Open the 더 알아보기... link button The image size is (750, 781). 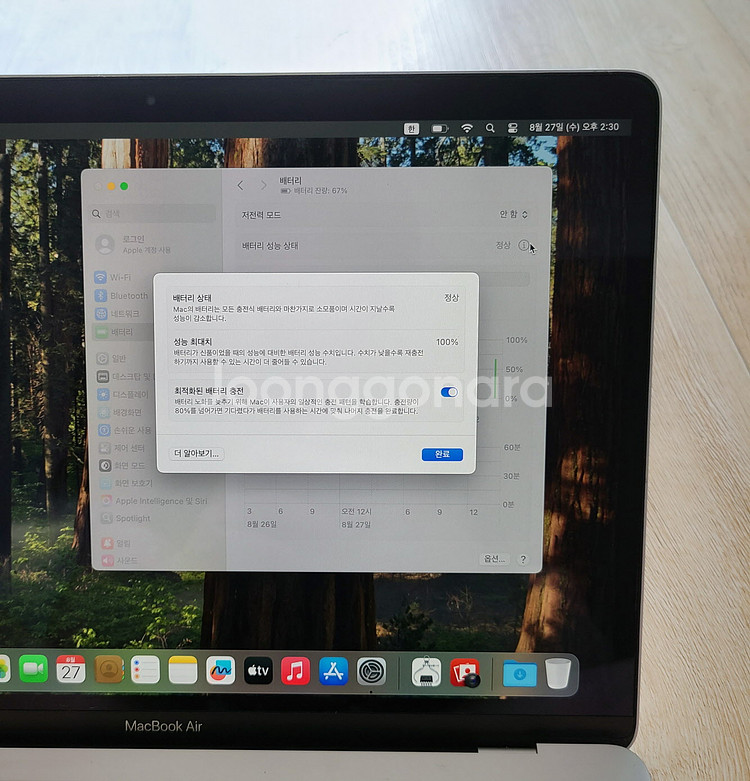tap(196, 453)
